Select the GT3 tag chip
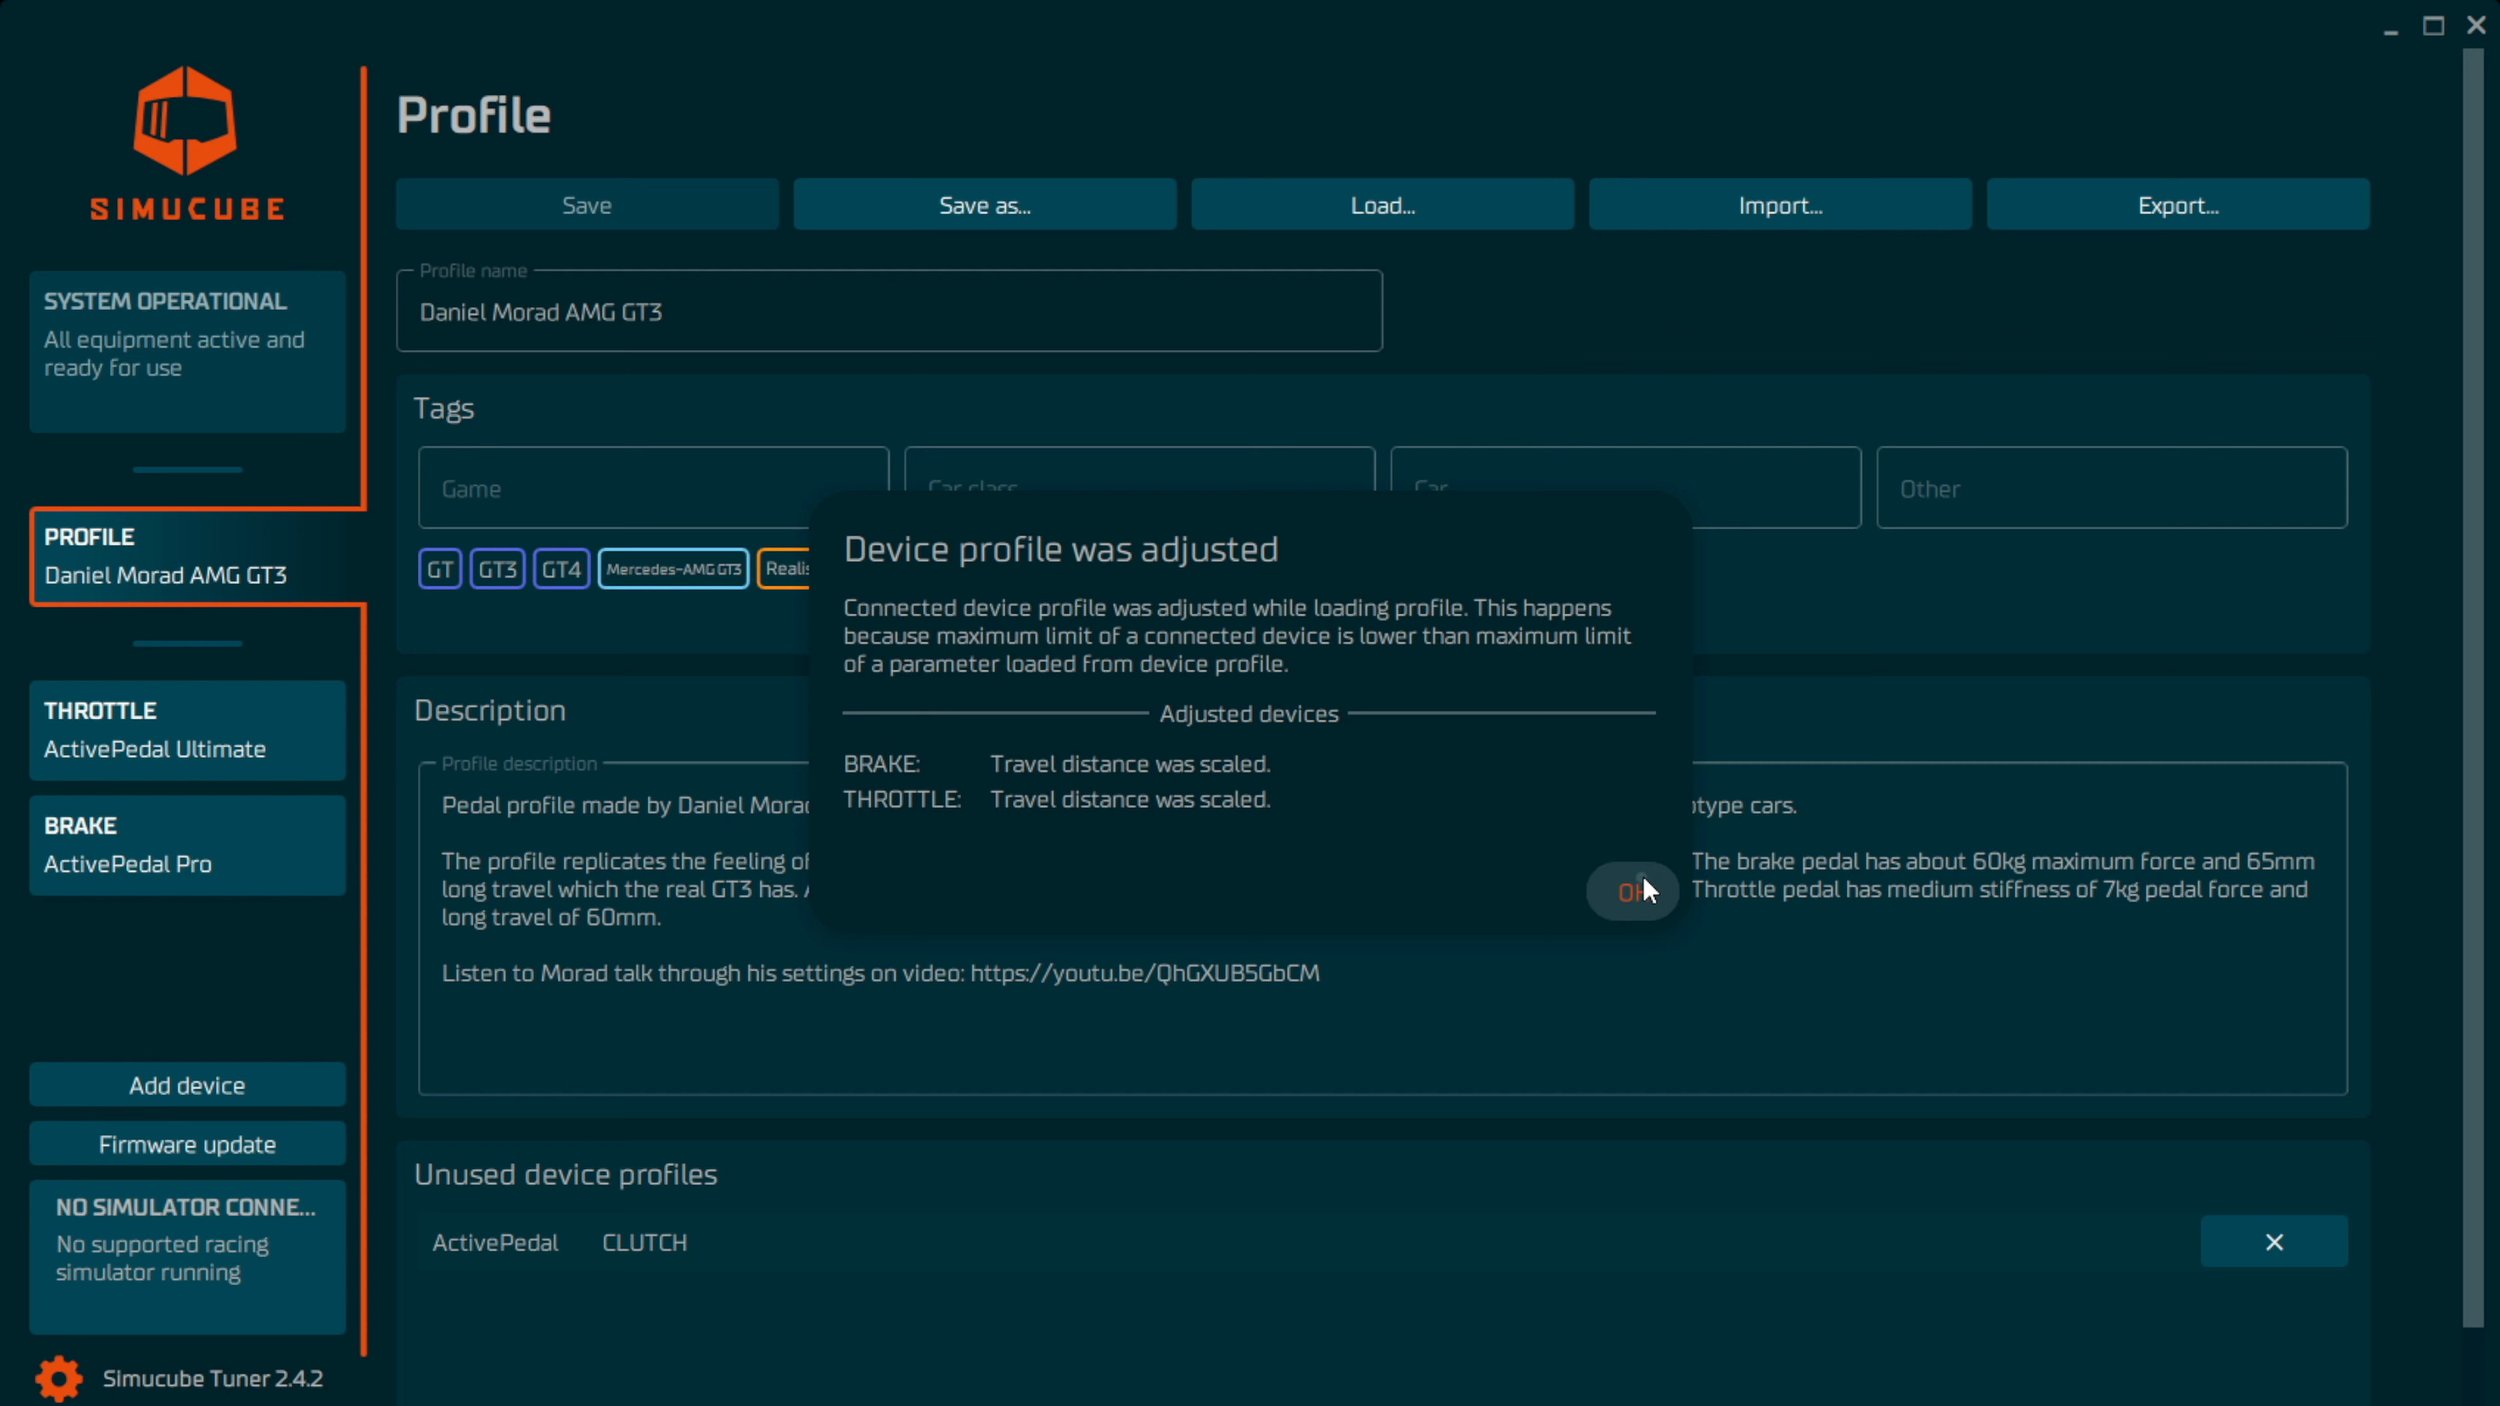 click(497, 569)
